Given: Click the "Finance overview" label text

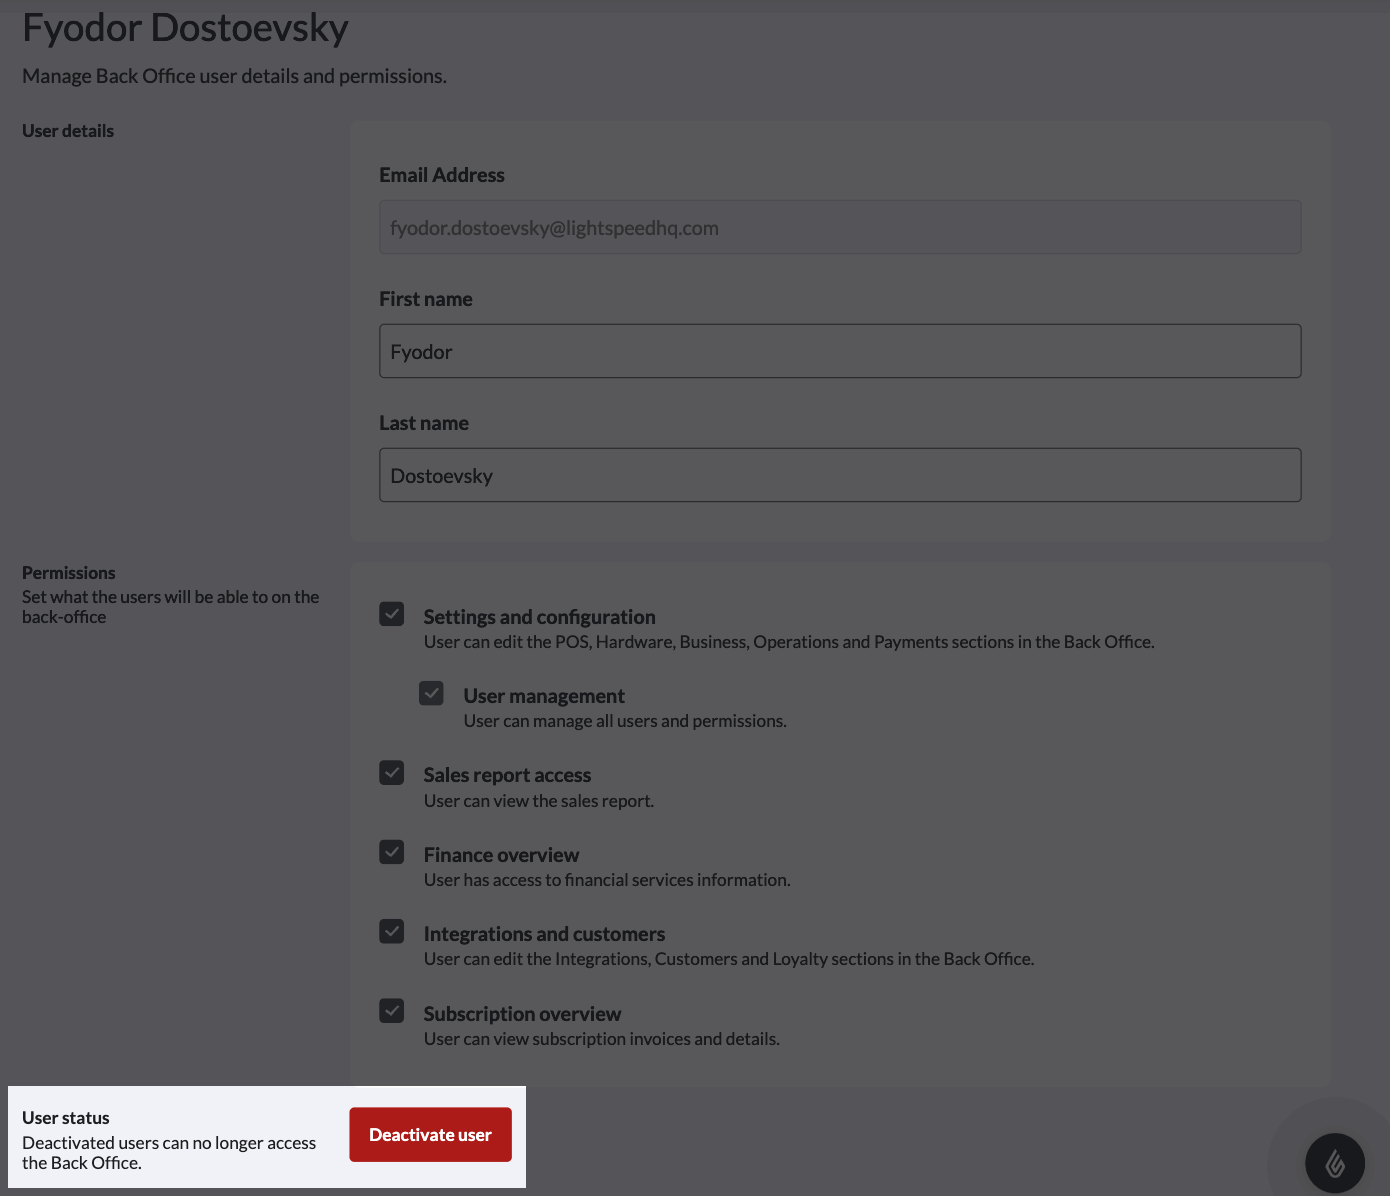Looking at the screenshot, I should [501, 855].
